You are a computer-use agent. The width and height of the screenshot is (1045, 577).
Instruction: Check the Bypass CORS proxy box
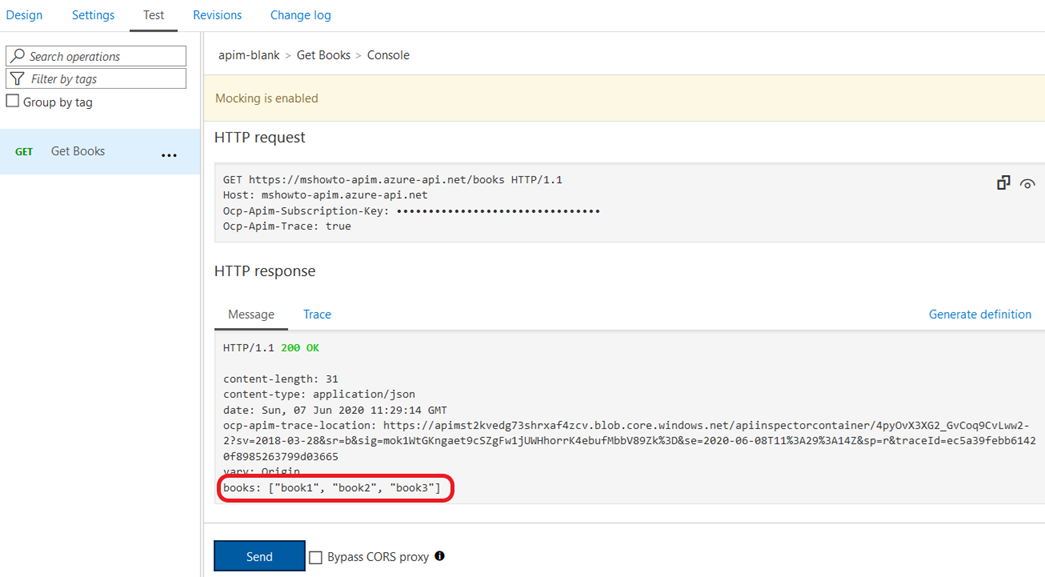[316, 557]
